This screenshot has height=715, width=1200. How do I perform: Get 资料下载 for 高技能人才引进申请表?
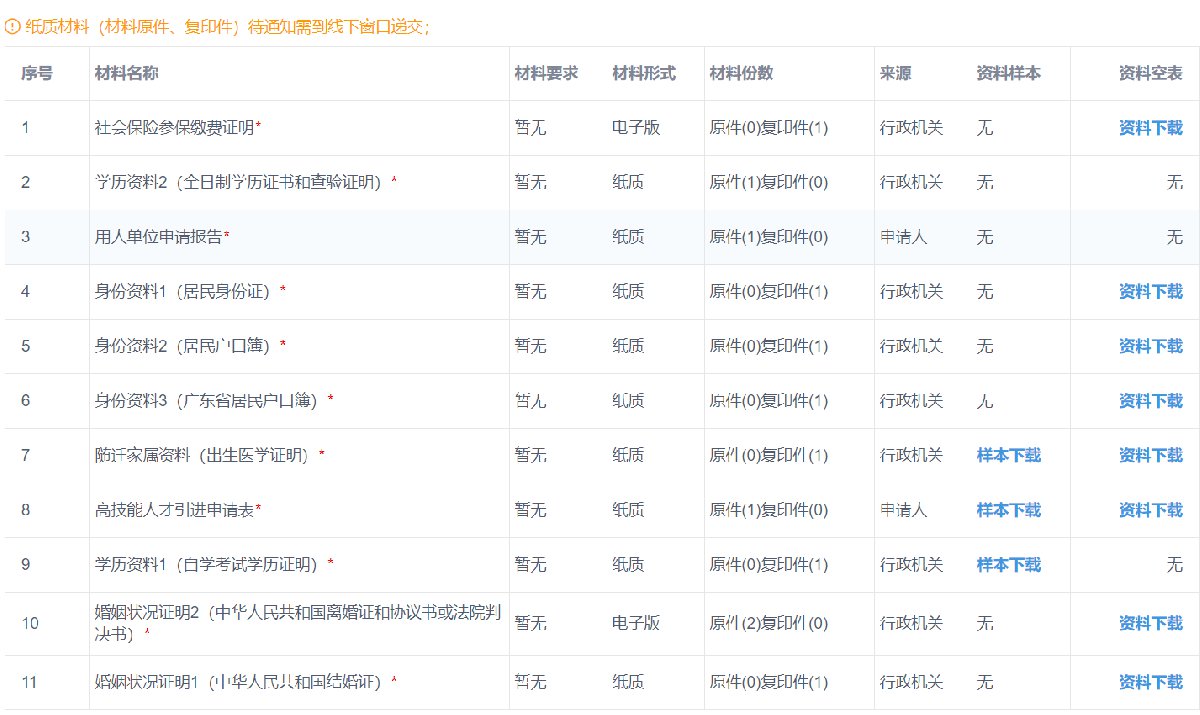point(1150,510)
